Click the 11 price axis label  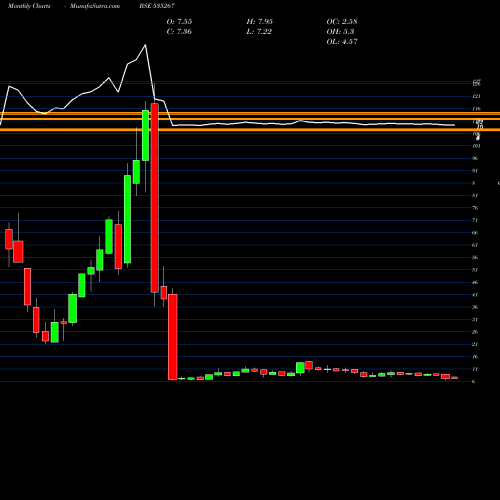[475, 369]
